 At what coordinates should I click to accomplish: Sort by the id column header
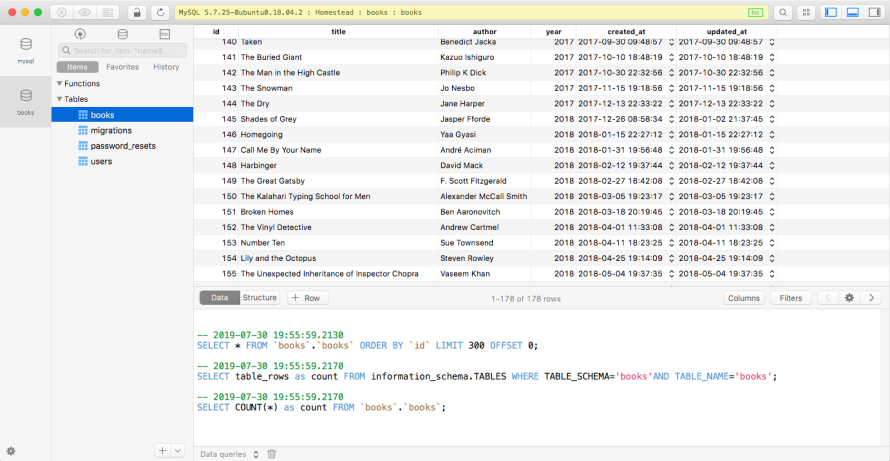click(216, 32)
